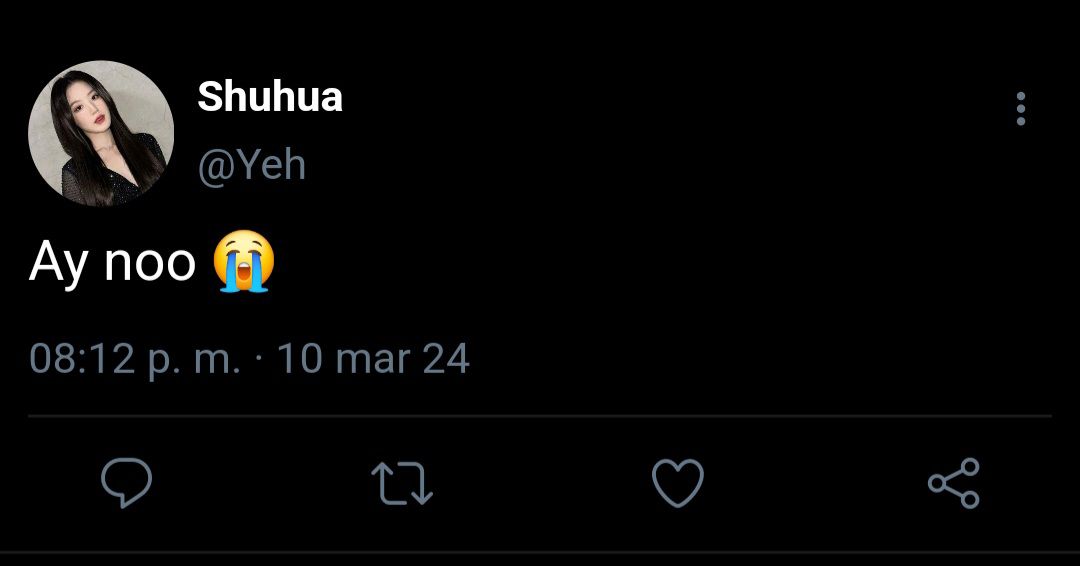Select the tweet text Ay noo

[x=112, y=263]
